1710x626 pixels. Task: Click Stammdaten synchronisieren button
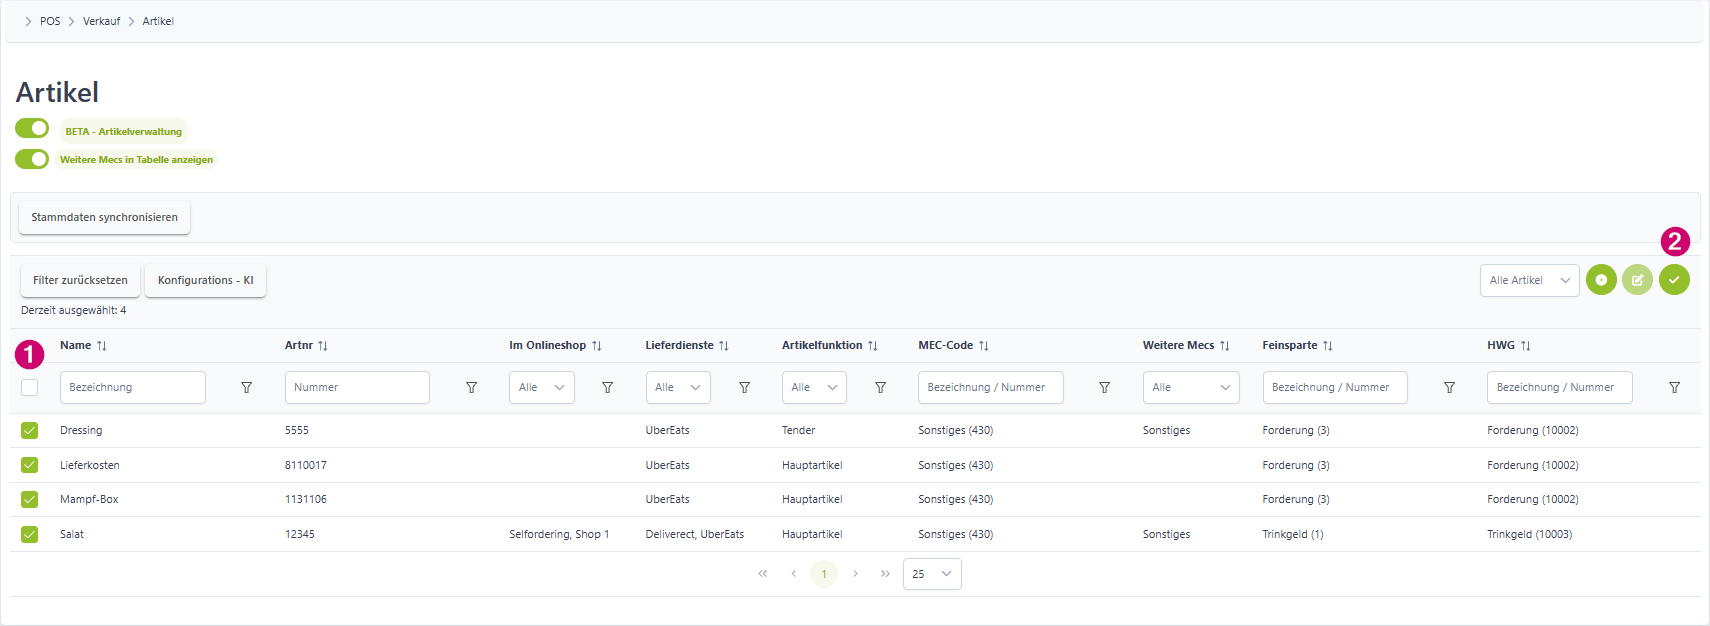(104, 217)
